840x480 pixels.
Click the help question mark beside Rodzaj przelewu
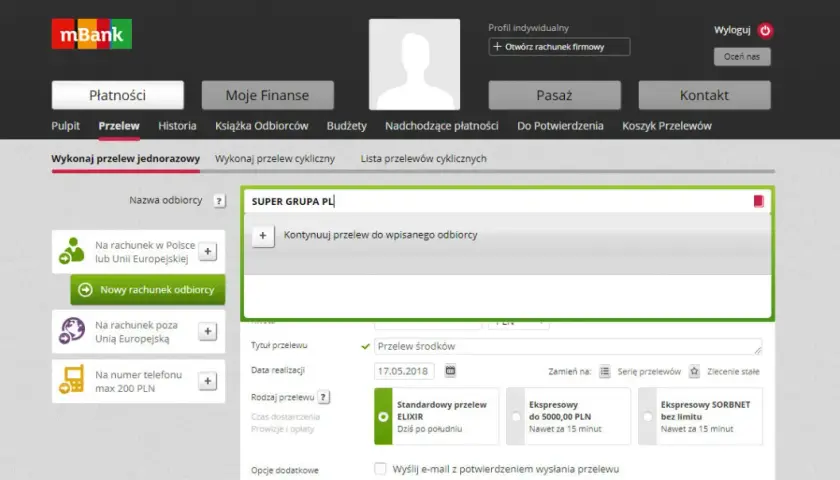click(323, 398)
